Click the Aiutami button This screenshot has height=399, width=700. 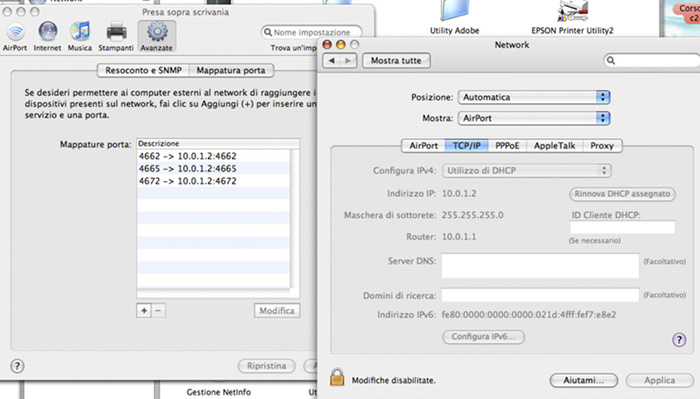click(583, 380)
